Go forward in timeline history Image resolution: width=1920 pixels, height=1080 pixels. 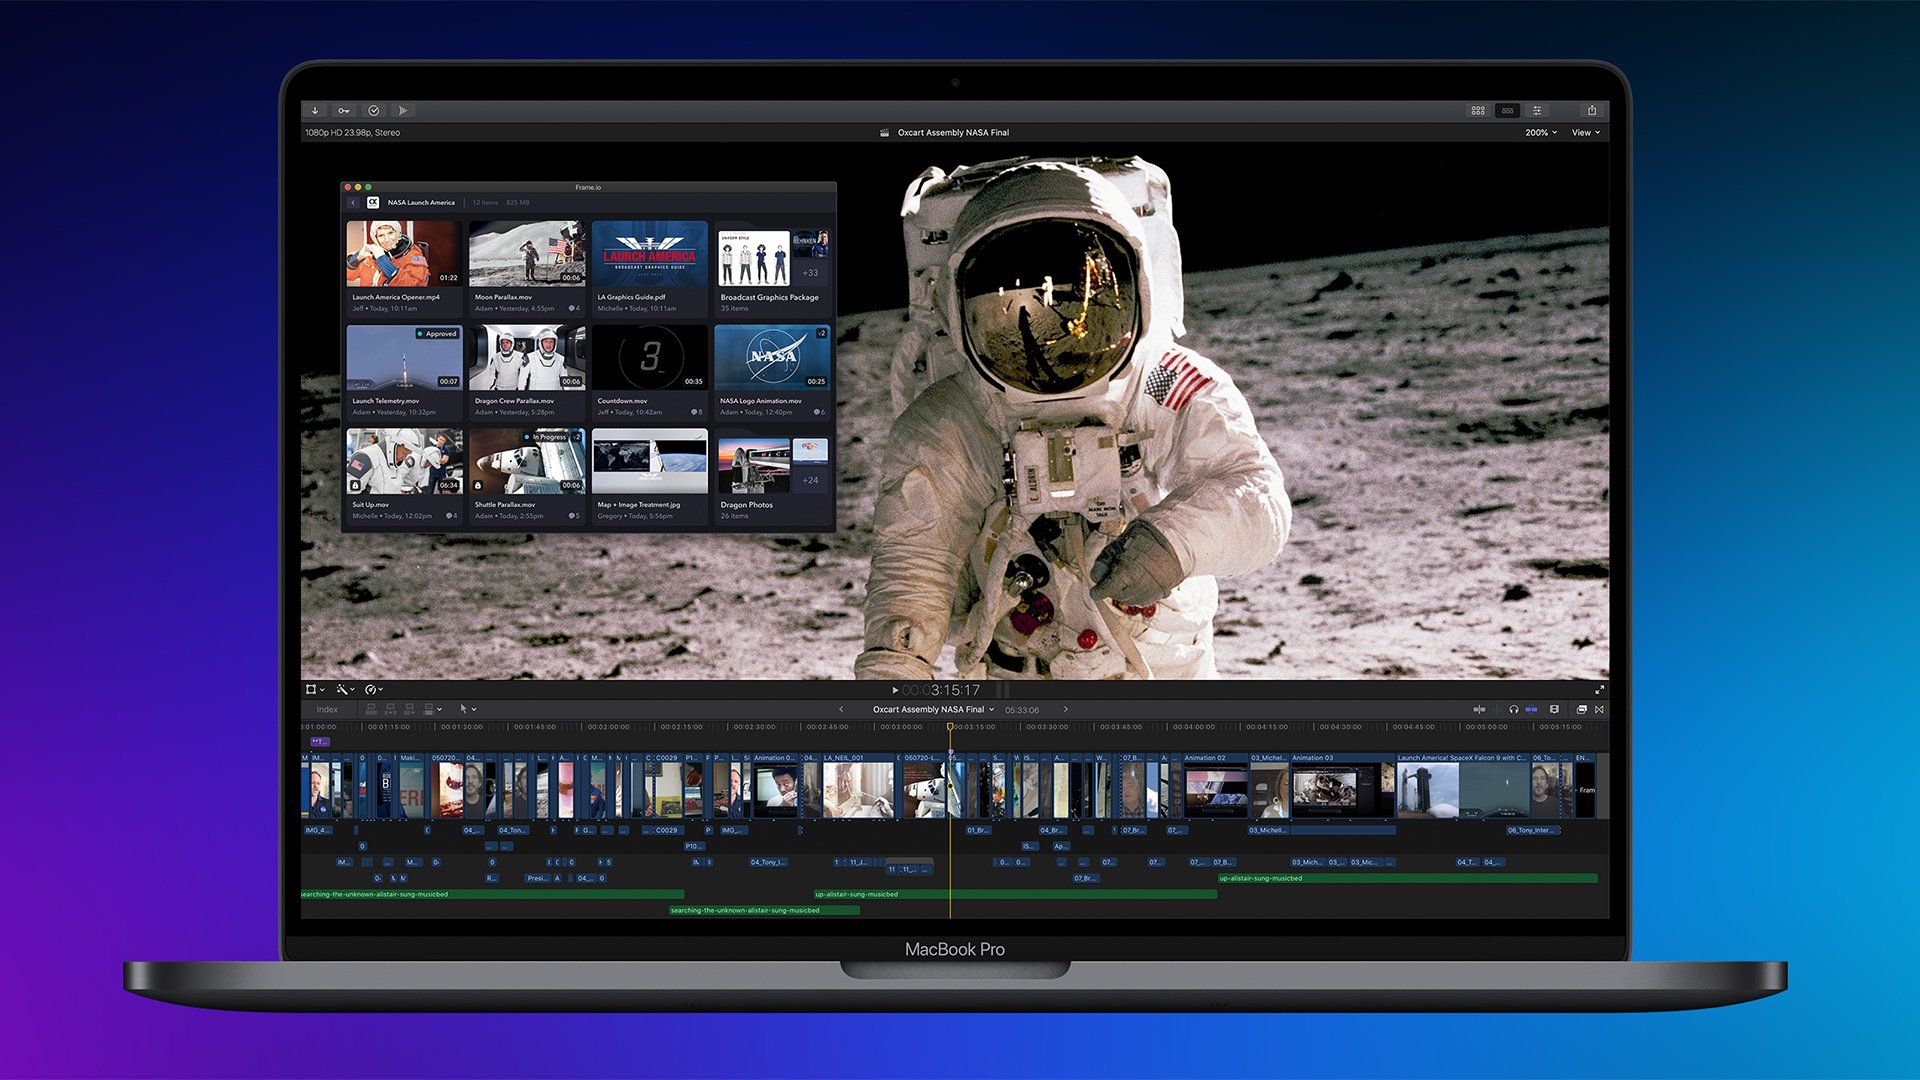tap(1066, 709)
